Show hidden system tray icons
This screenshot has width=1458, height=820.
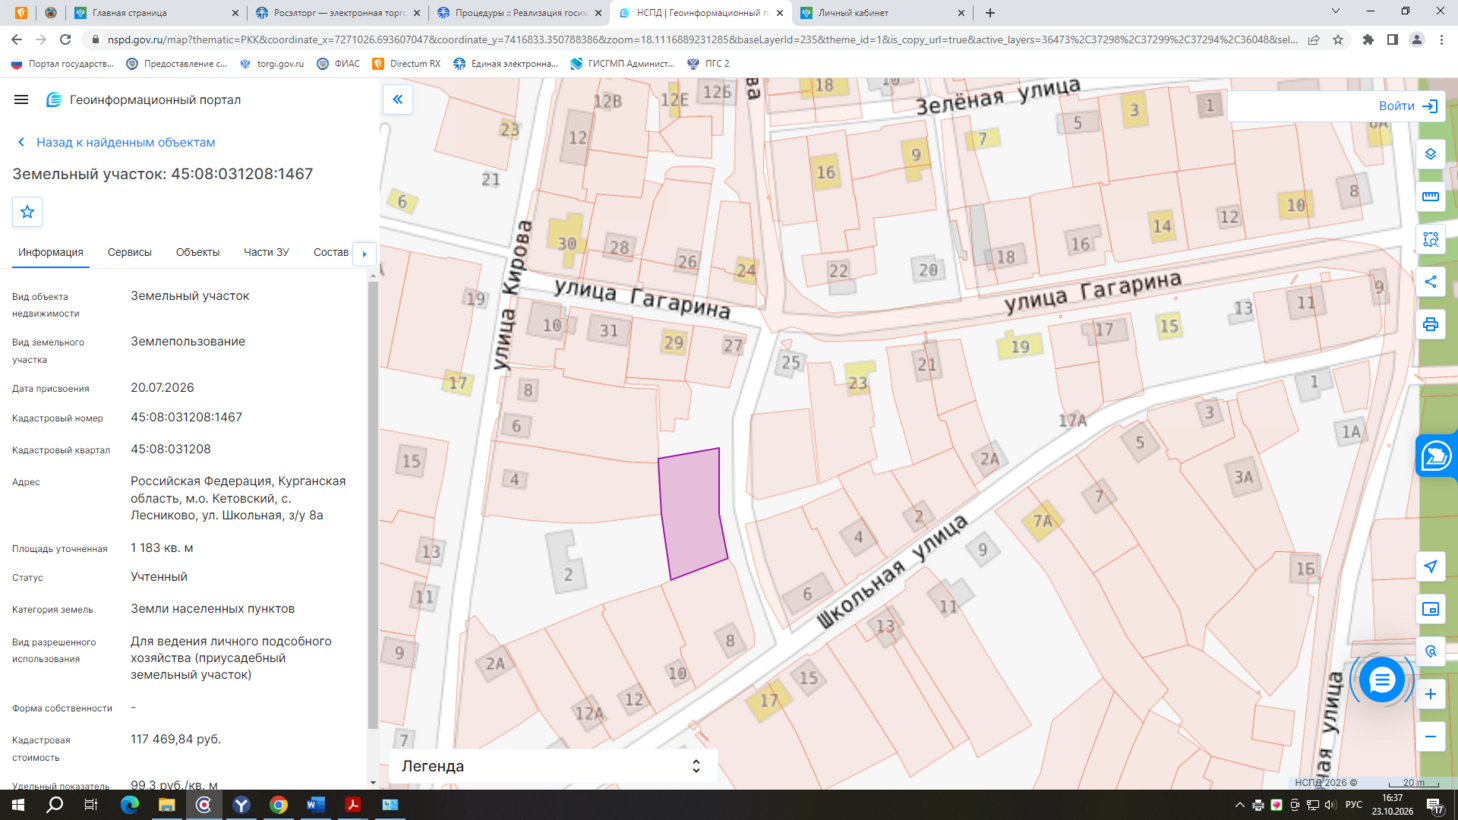click(x=1240, y=805)
